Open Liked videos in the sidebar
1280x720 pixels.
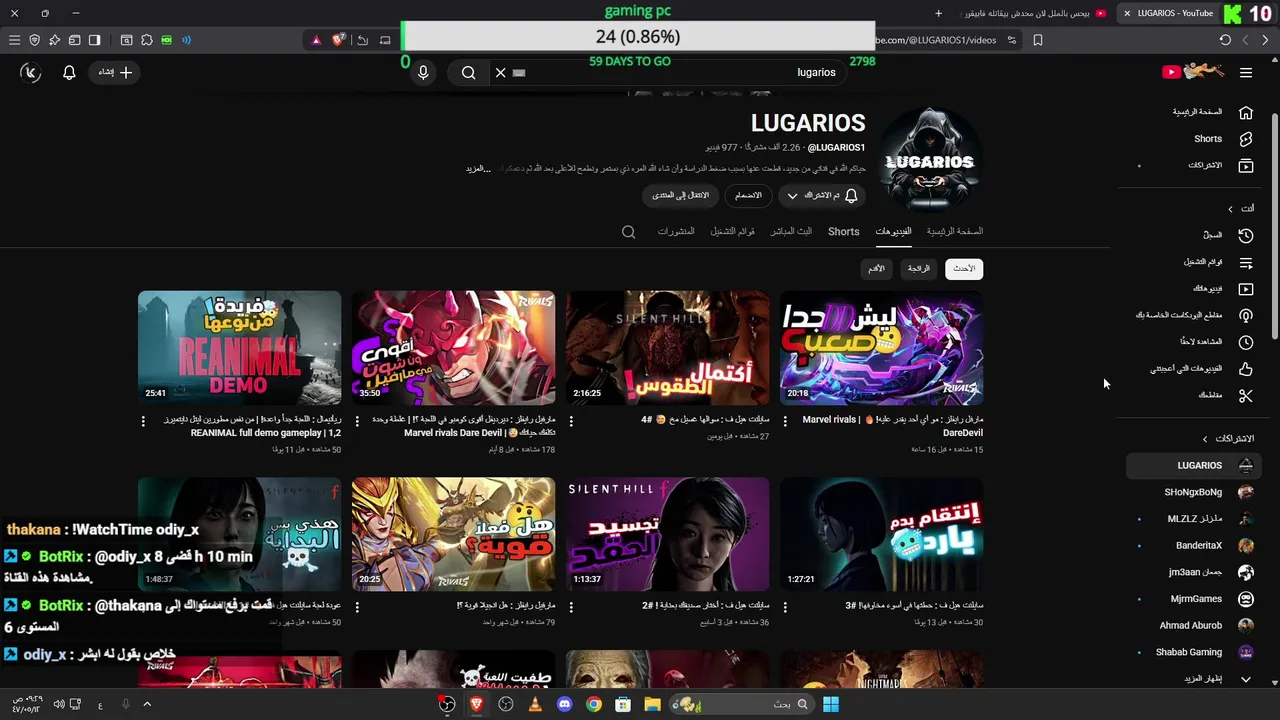tap(1200, 369)
